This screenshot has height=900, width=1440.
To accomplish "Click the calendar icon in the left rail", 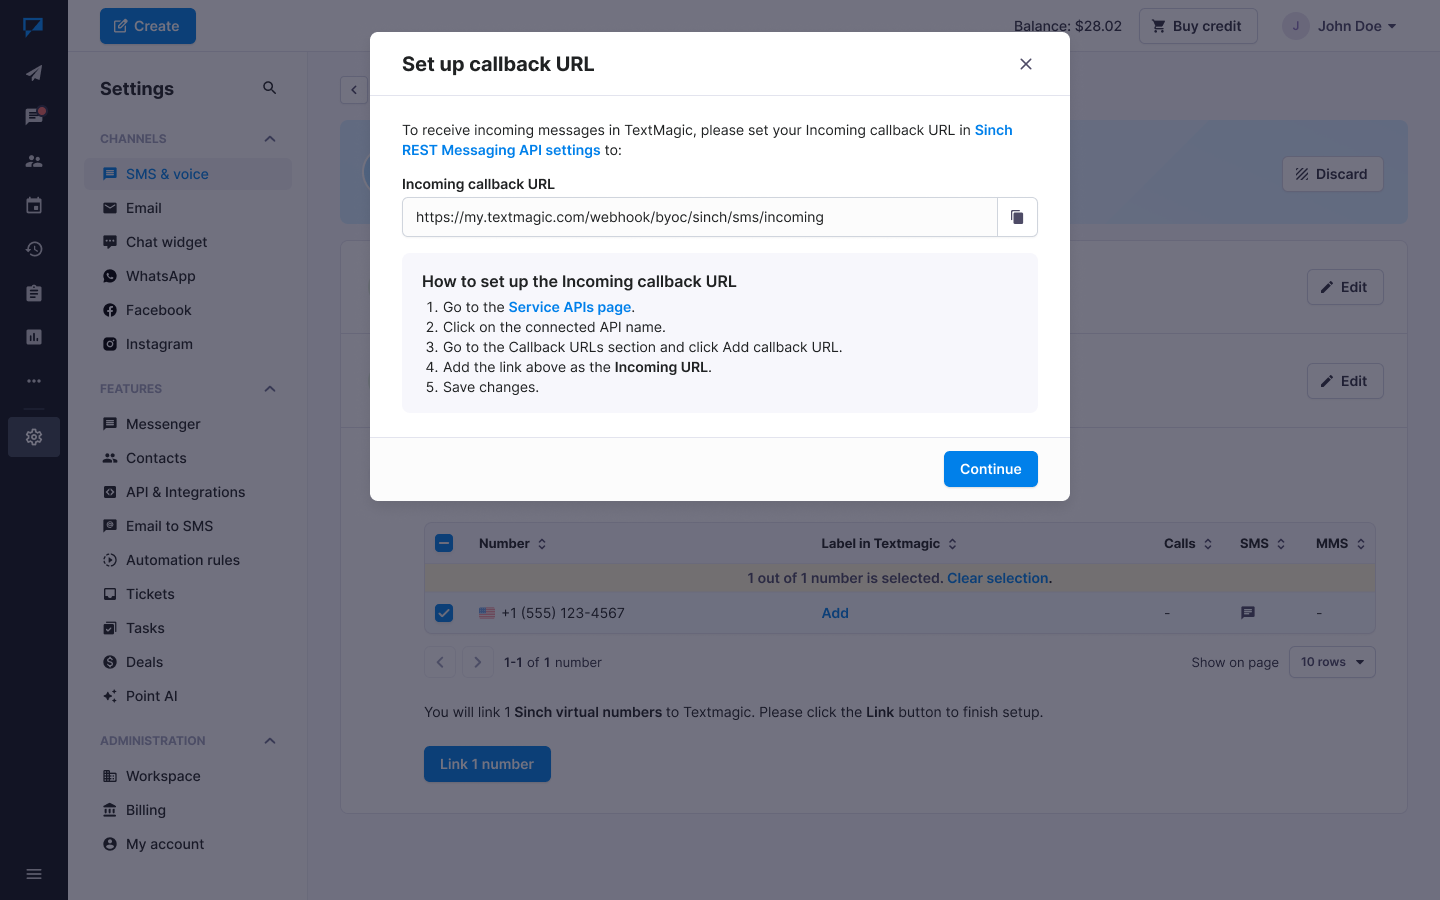I will (33, 205).
